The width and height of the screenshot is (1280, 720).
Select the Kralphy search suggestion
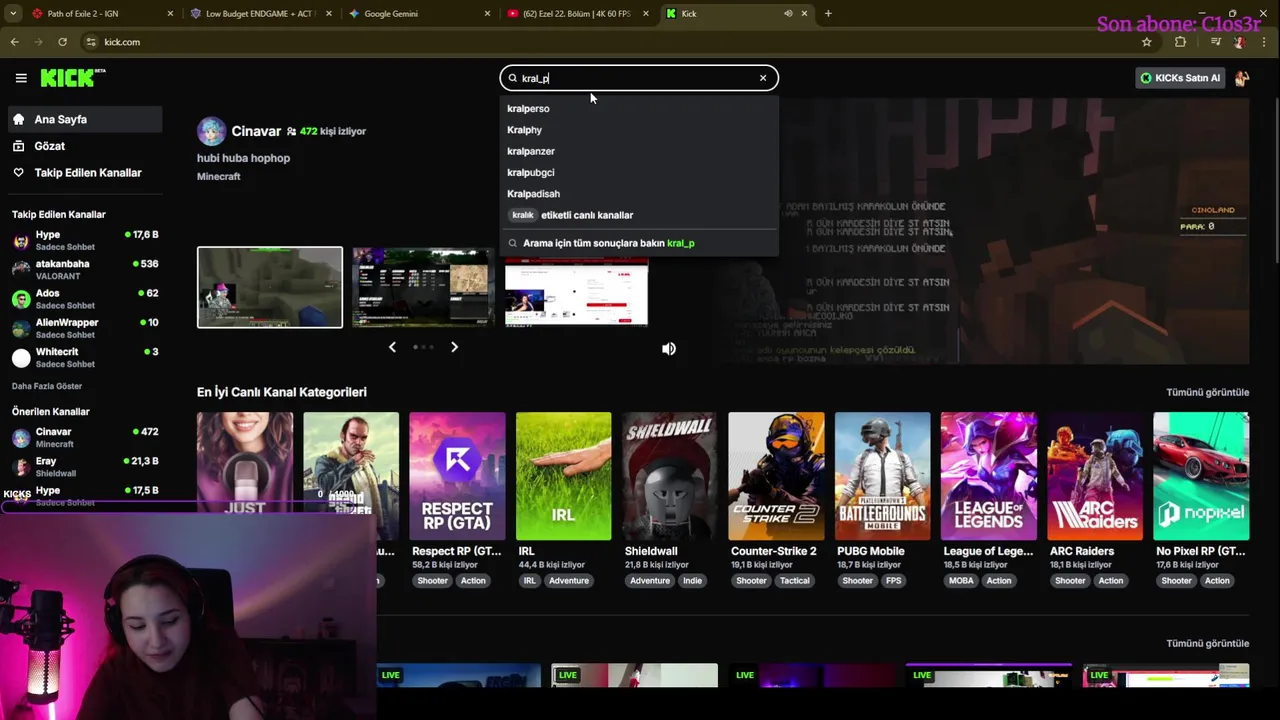(x=639, y=130)
